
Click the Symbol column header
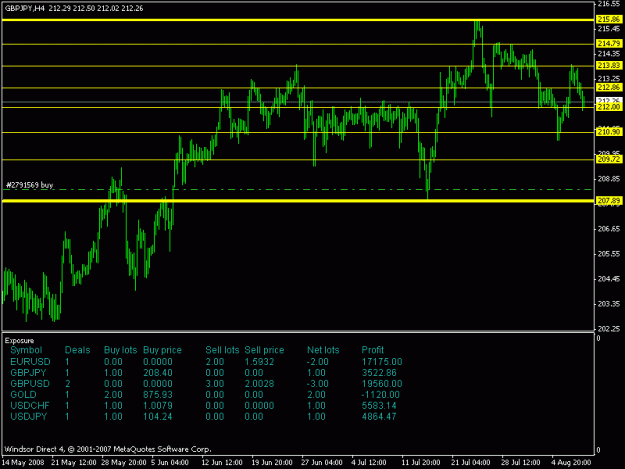pyautogui.click(x=26, y=350)
